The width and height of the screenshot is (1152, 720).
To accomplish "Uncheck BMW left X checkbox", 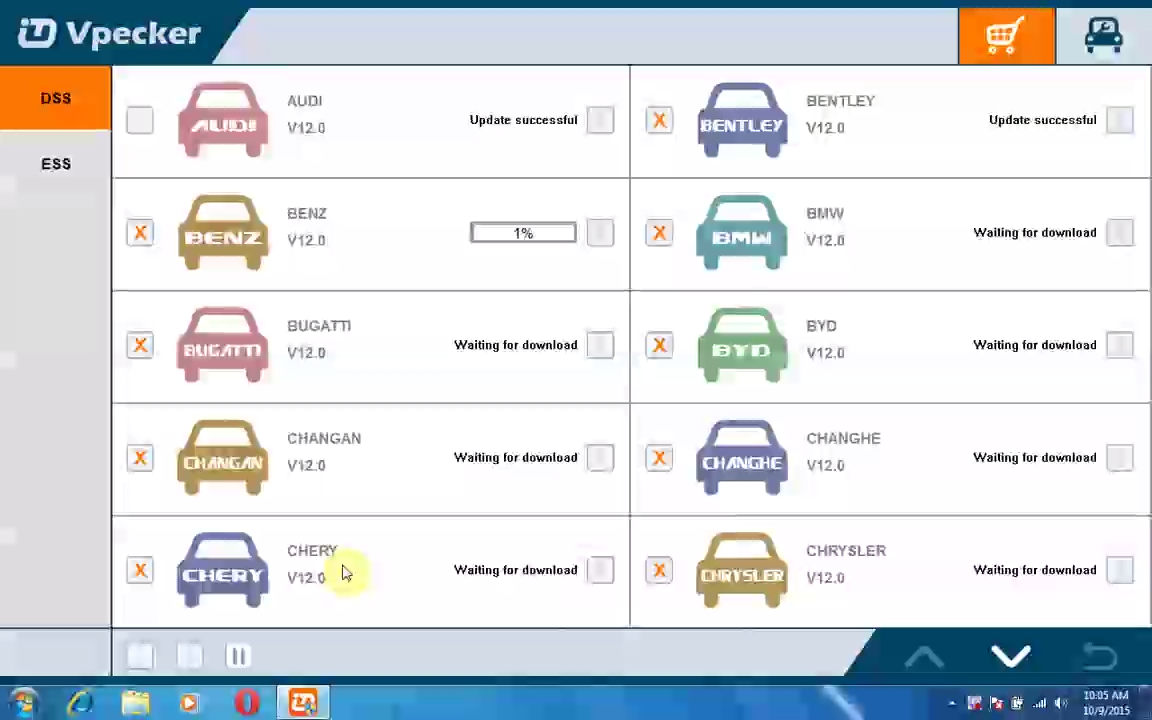I will click(x=659, y=232).
